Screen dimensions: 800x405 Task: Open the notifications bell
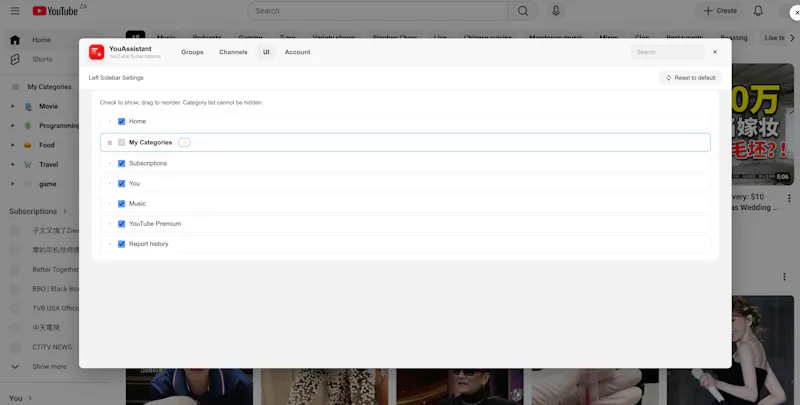(x=758, y=11)
